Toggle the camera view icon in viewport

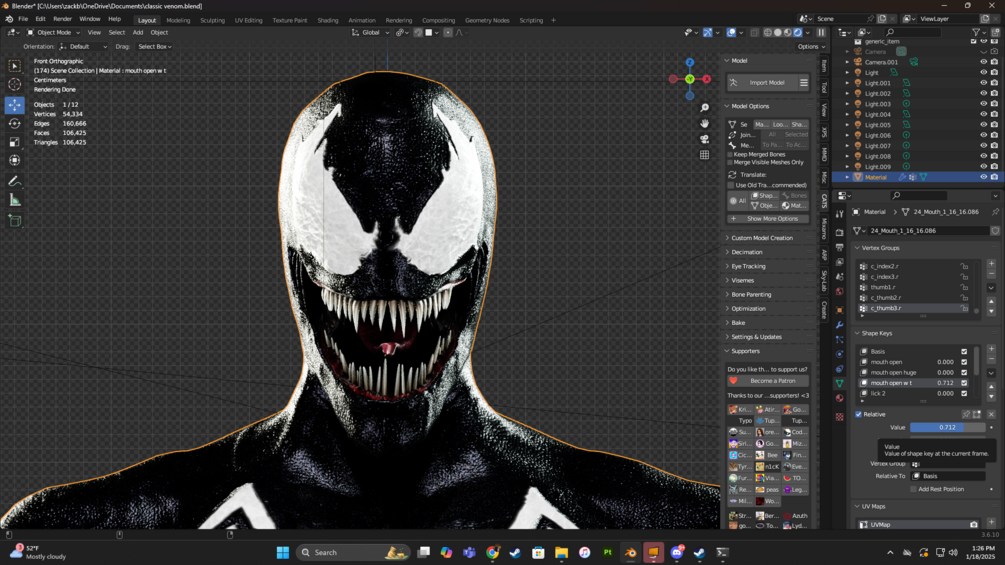tap(705, 139)
